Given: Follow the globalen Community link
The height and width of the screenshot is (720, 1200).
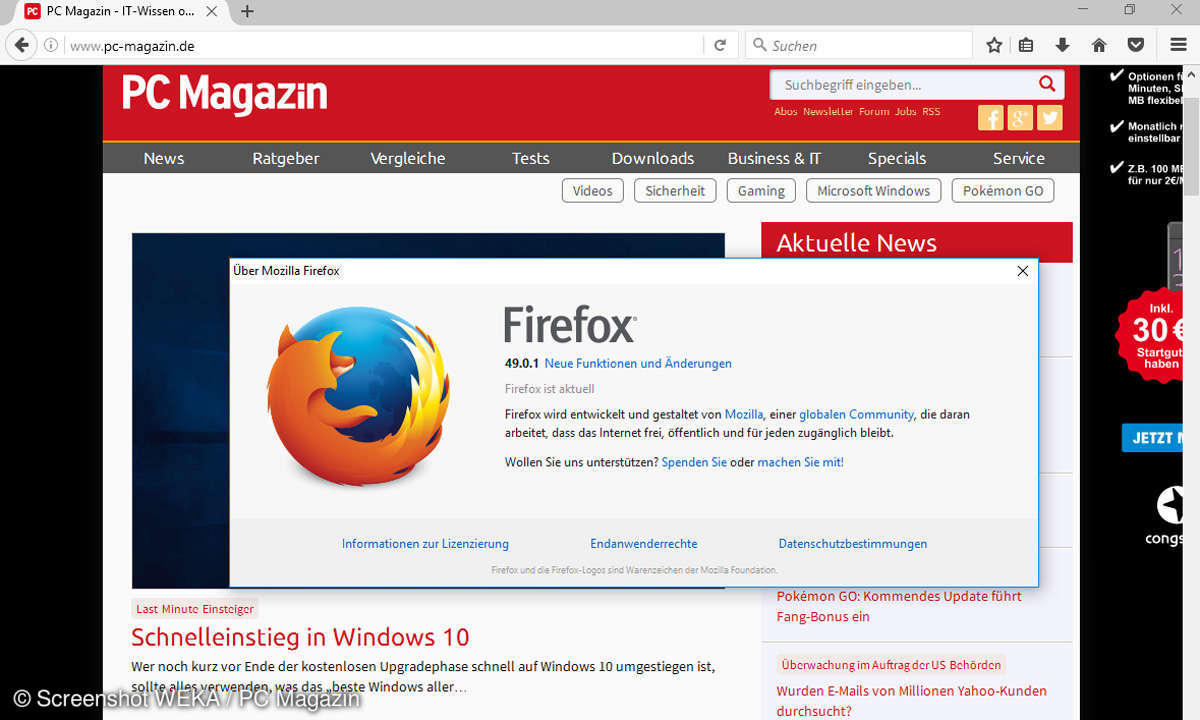Looking at the screenshot, I should [x=856, y=414].
